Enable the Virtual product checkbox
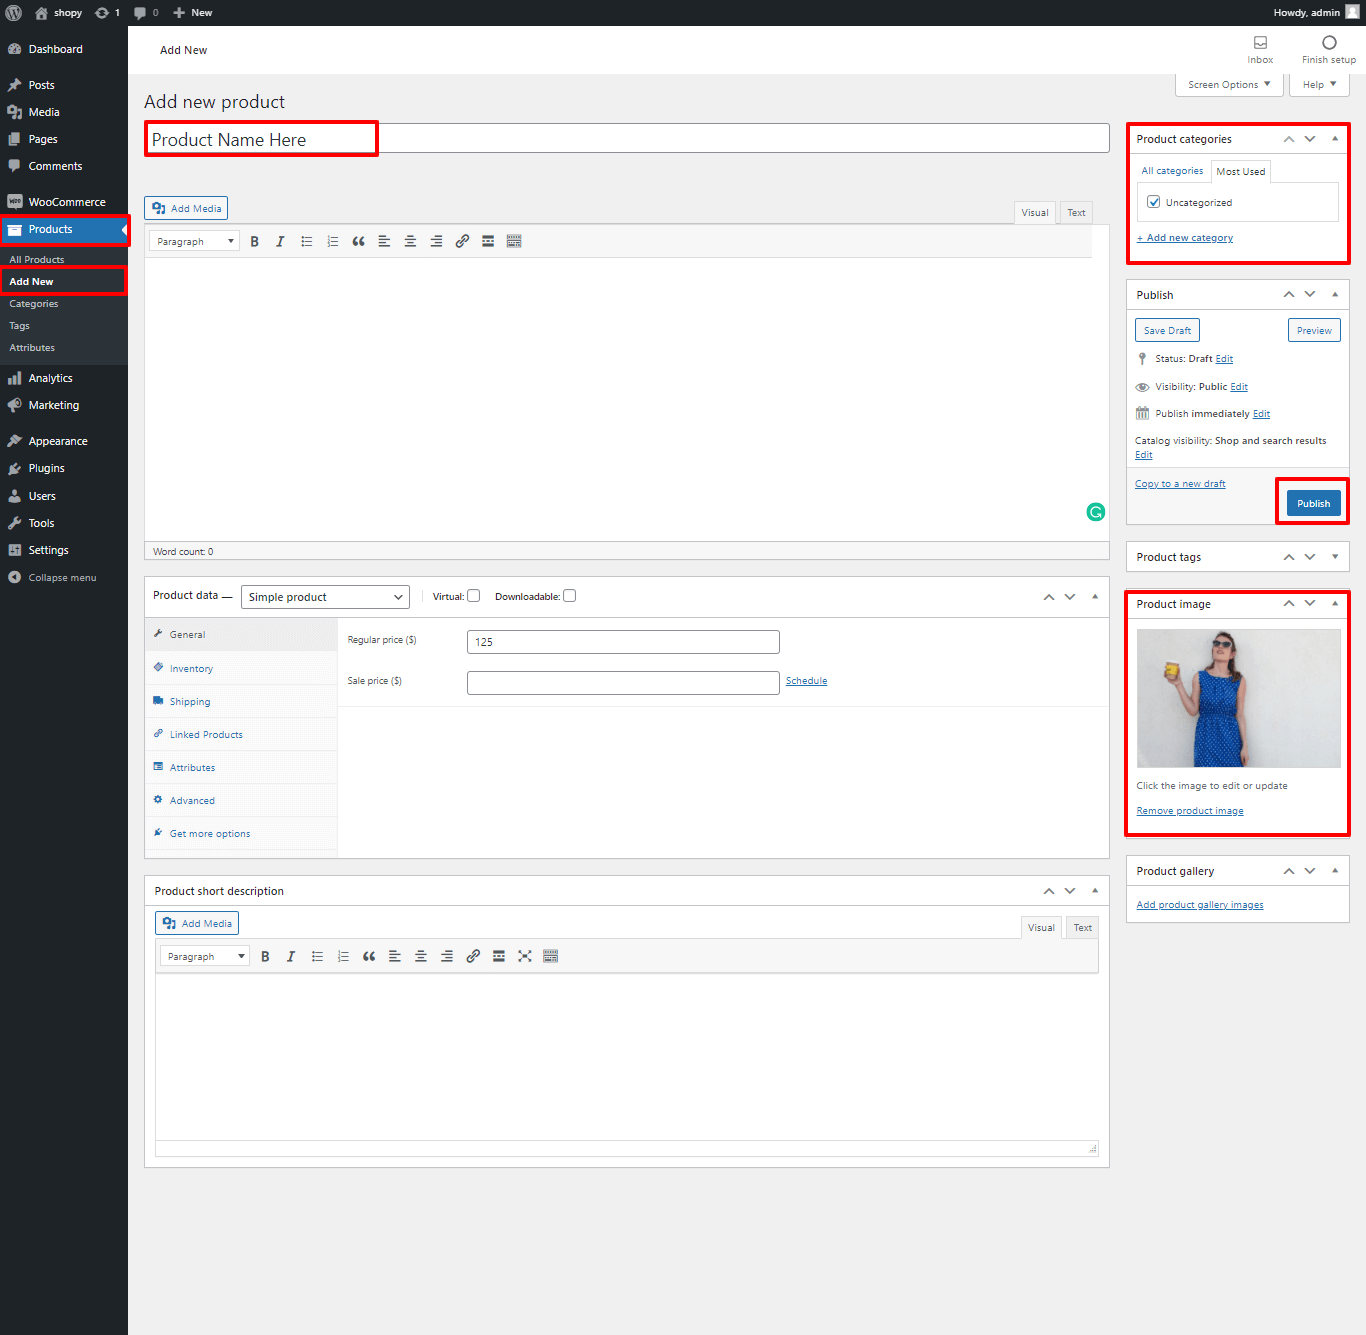 coord(474,596)
